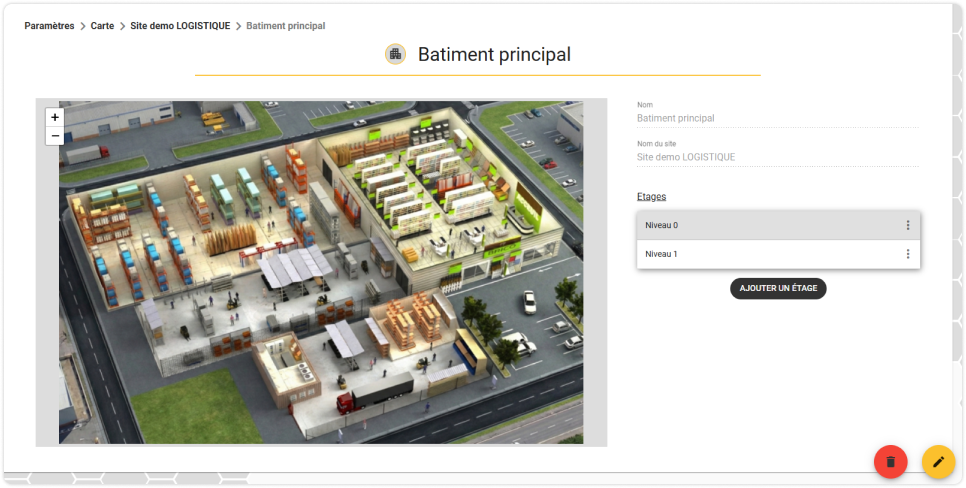This screenshot has width=966, height=488.
Task: Select the Niveau 1 floor row
Action: coord(778,254)
